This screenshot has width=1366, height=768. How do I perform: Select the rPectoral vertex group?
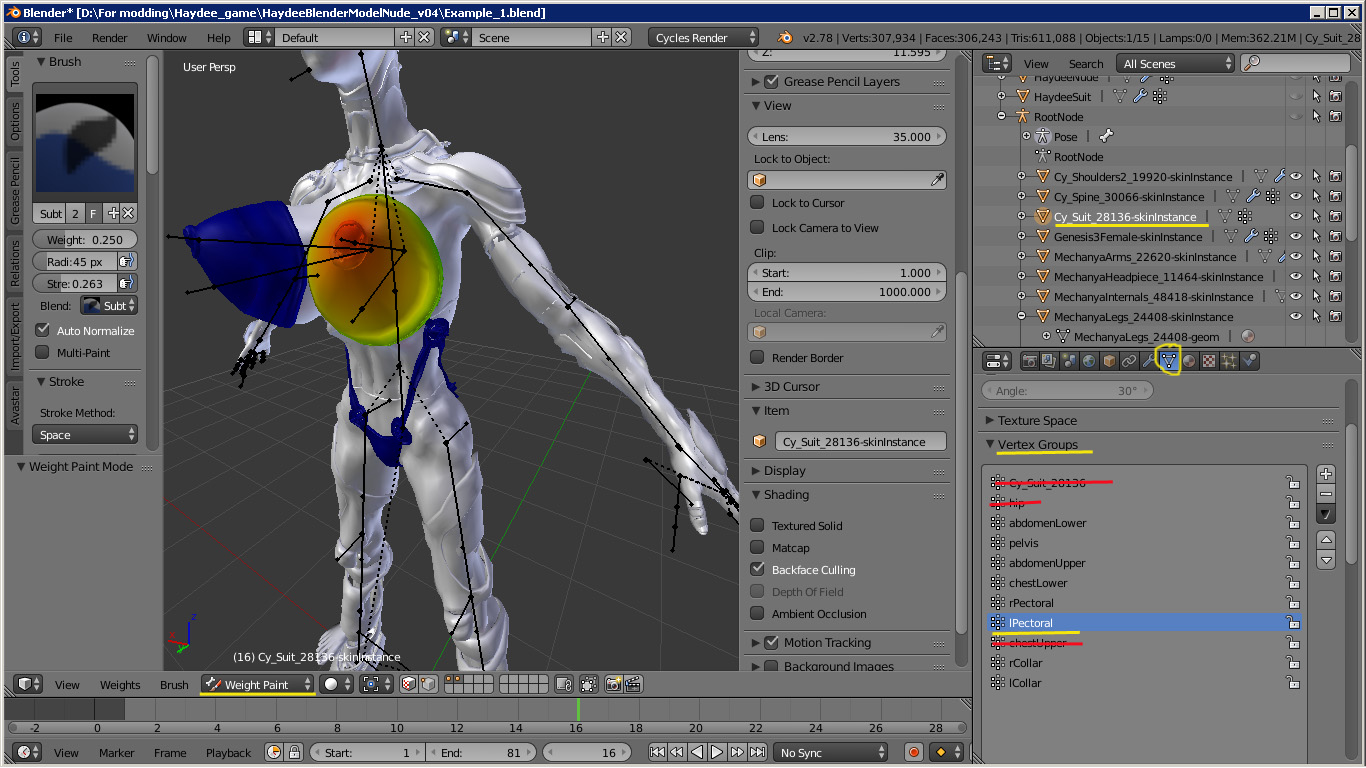pos(1031,603)
